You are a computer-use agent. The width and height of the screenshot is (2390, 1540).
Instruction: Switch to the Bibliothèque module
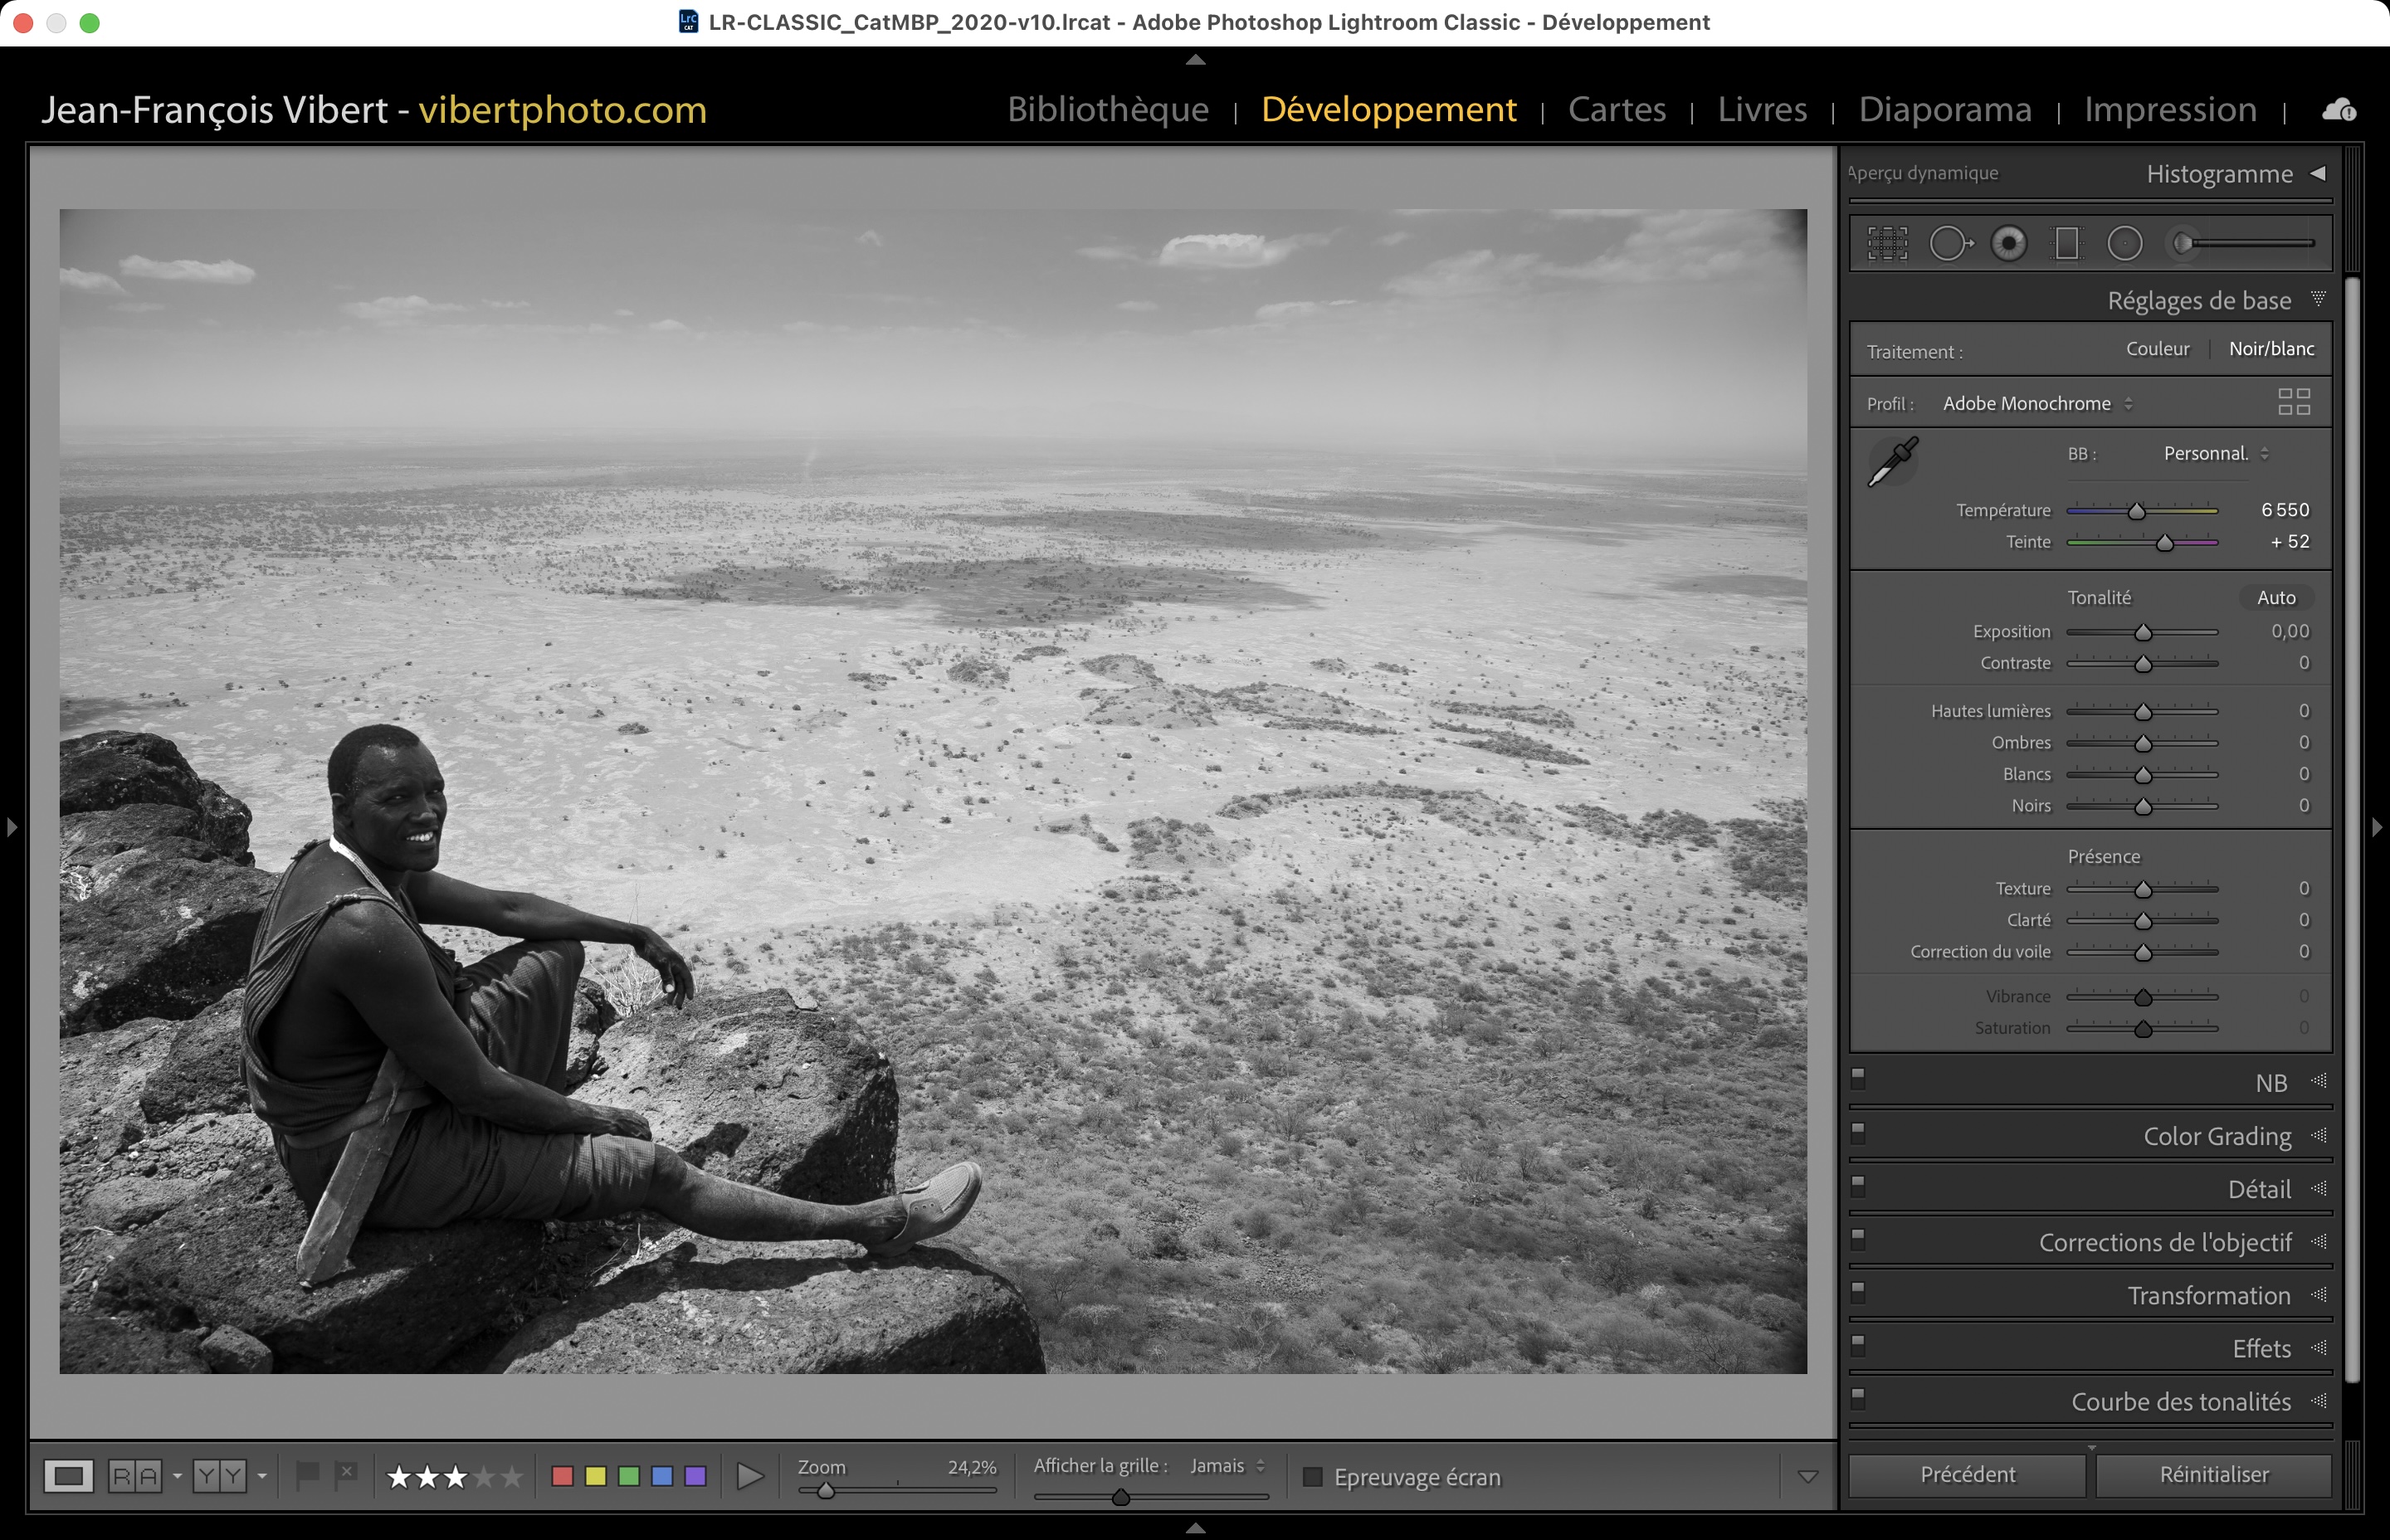click(x=1107, y=109)
